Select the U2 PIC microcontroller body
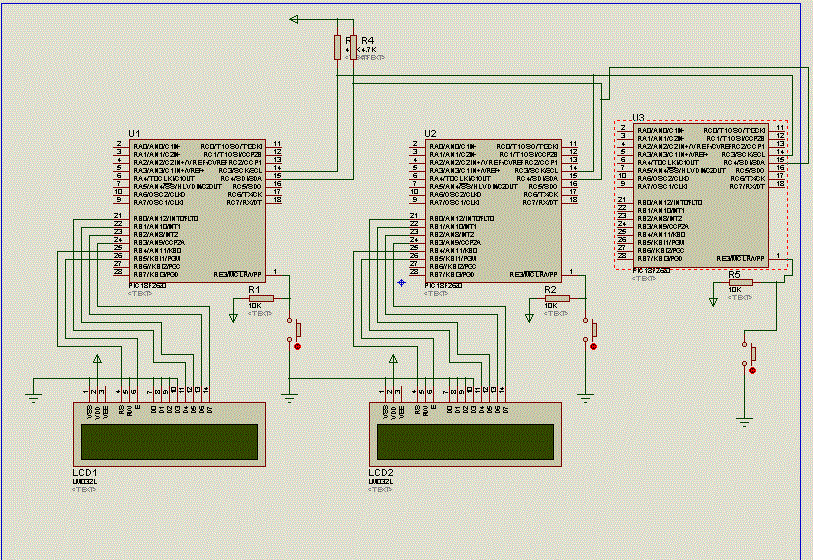Image resolution: width=813 pixels, height=560 pixels. pyautogui.click(x=494, y=210)
